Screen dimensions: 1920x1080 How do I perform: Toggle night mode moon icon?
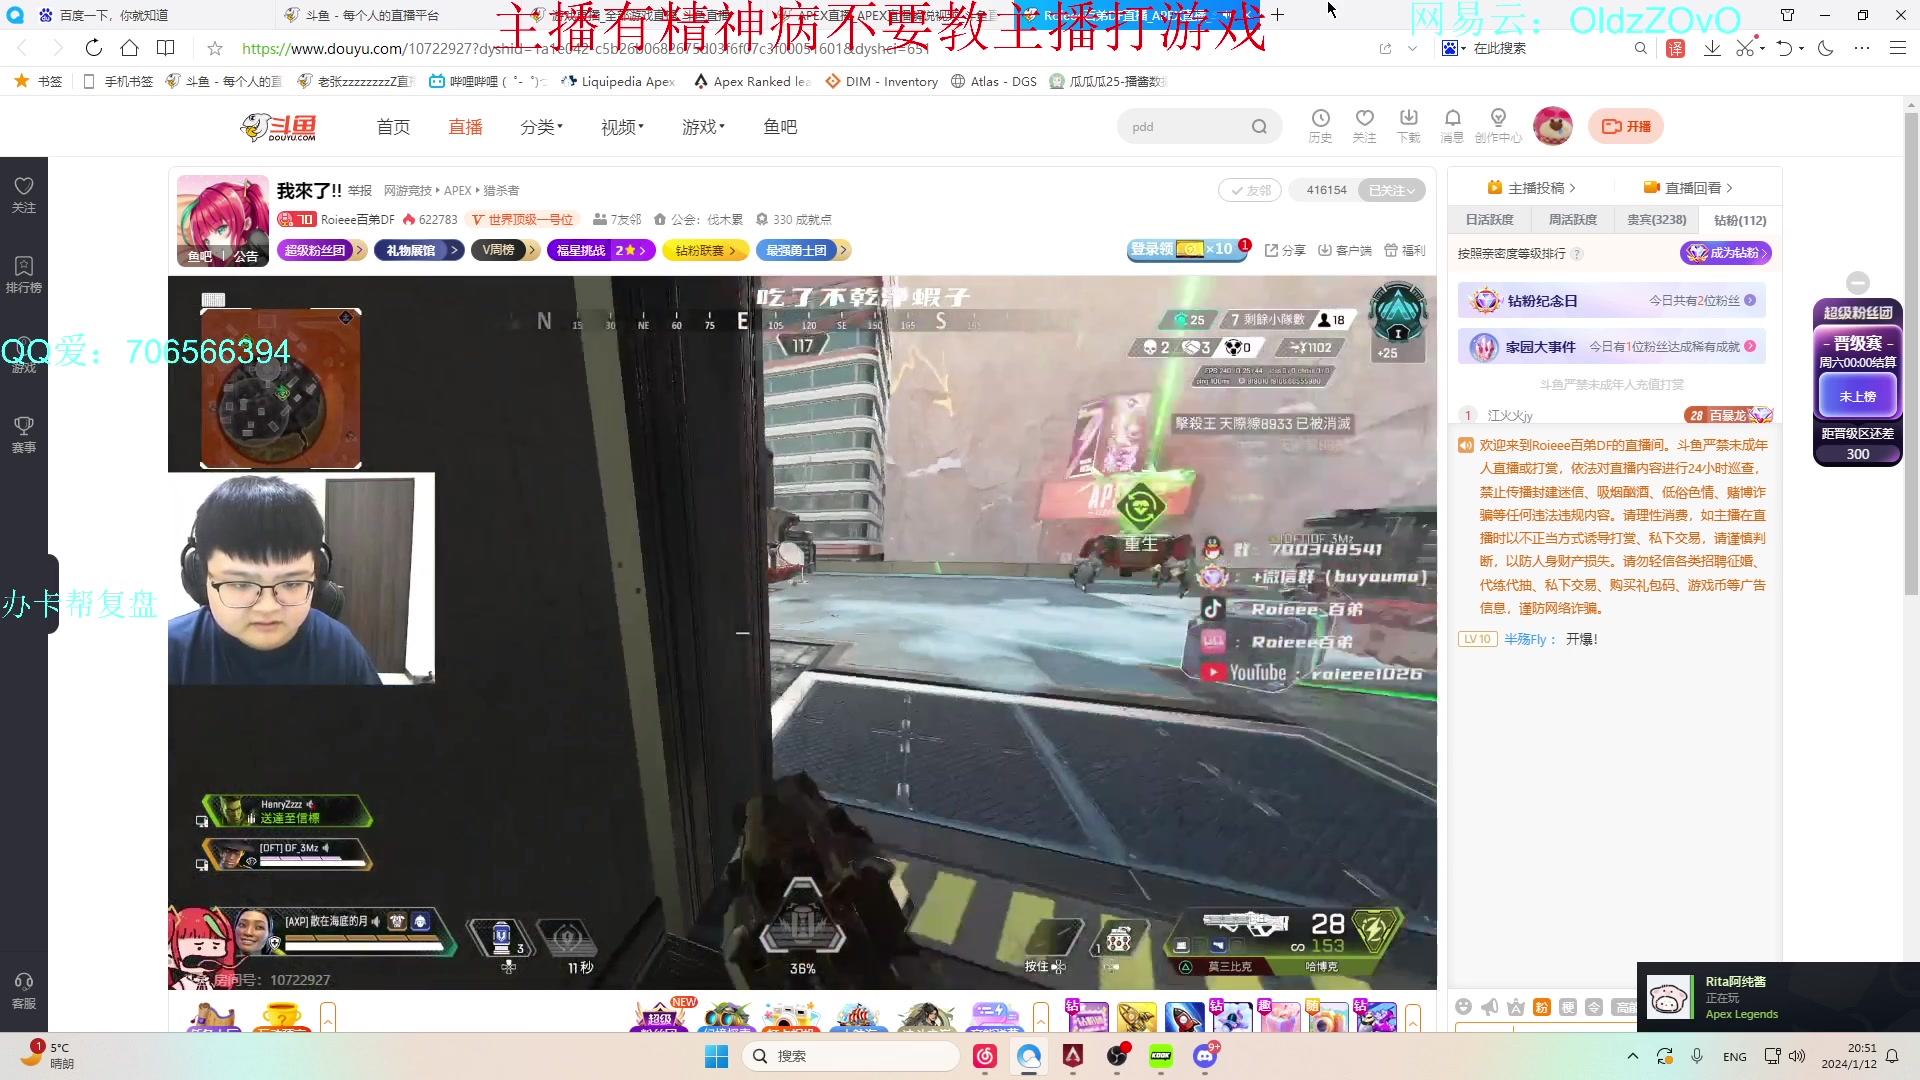pyautogui.click(x=1826, y=48)
